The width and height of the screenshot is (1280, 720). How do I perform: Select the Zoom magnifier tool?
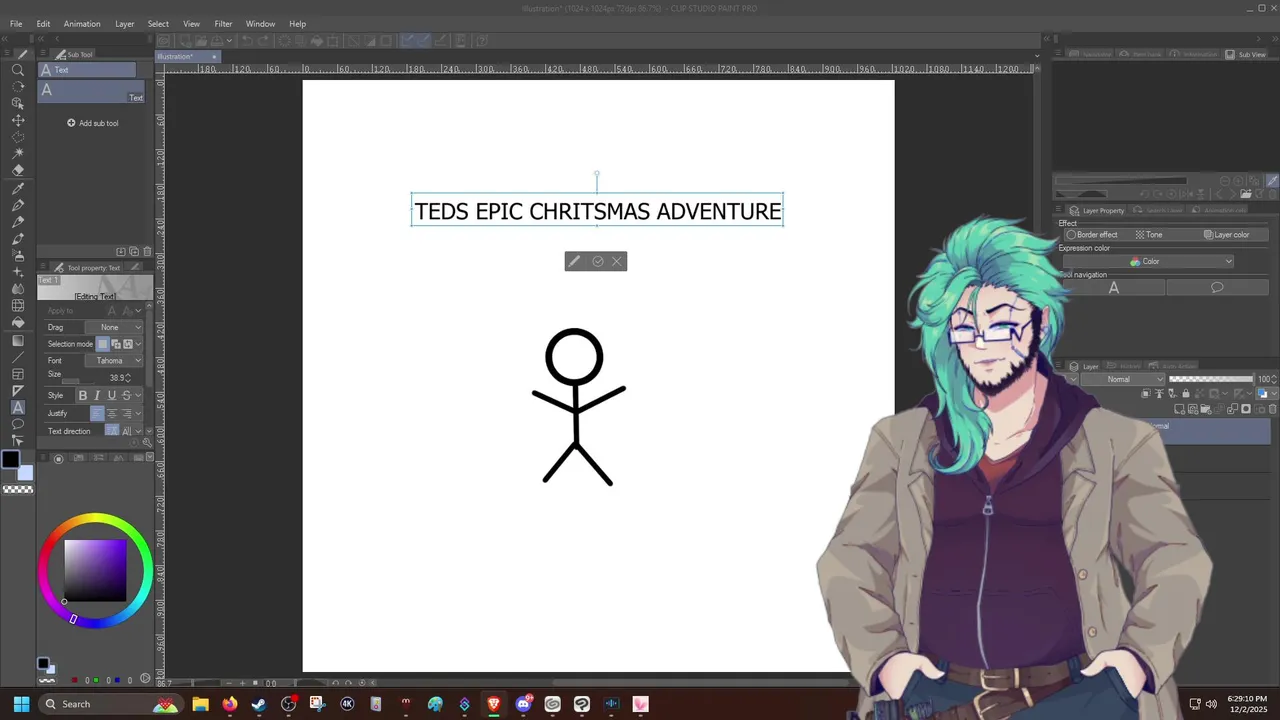[18, 70]
